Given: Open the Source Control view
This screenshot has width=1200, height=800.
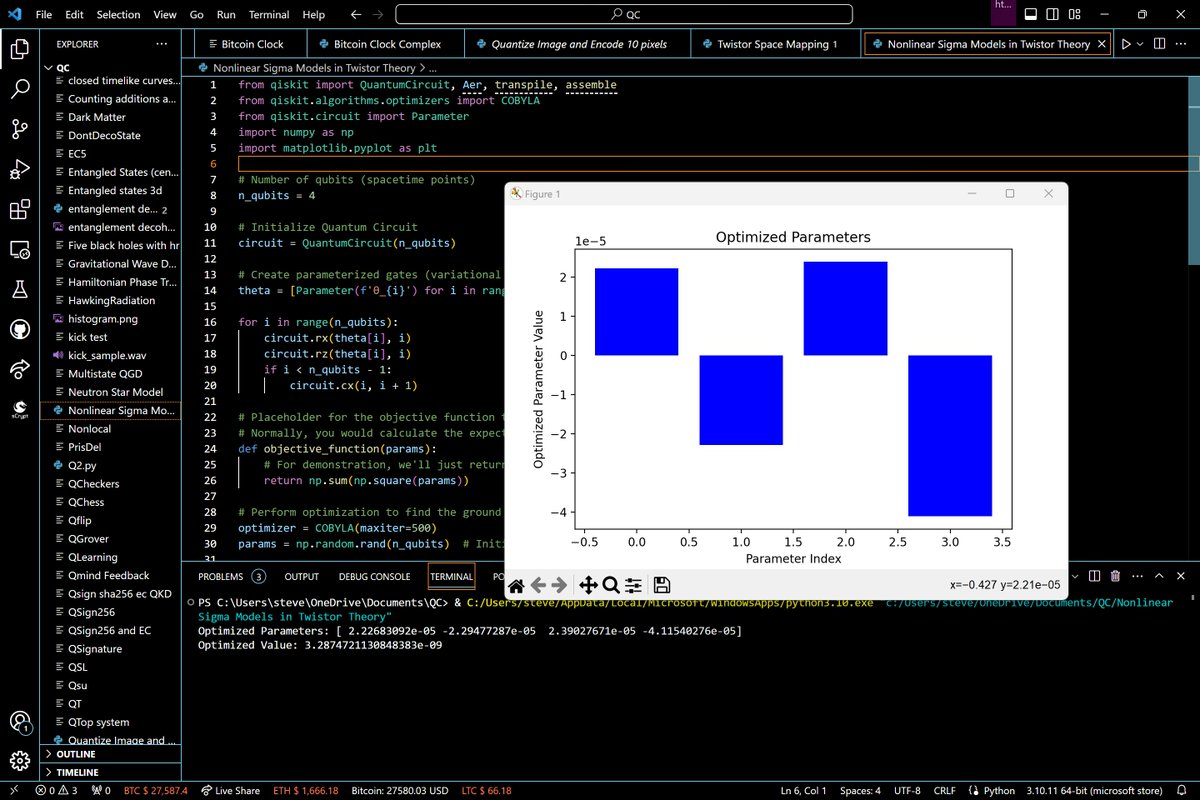Looking at the screenshot, I should click(19, 129).
